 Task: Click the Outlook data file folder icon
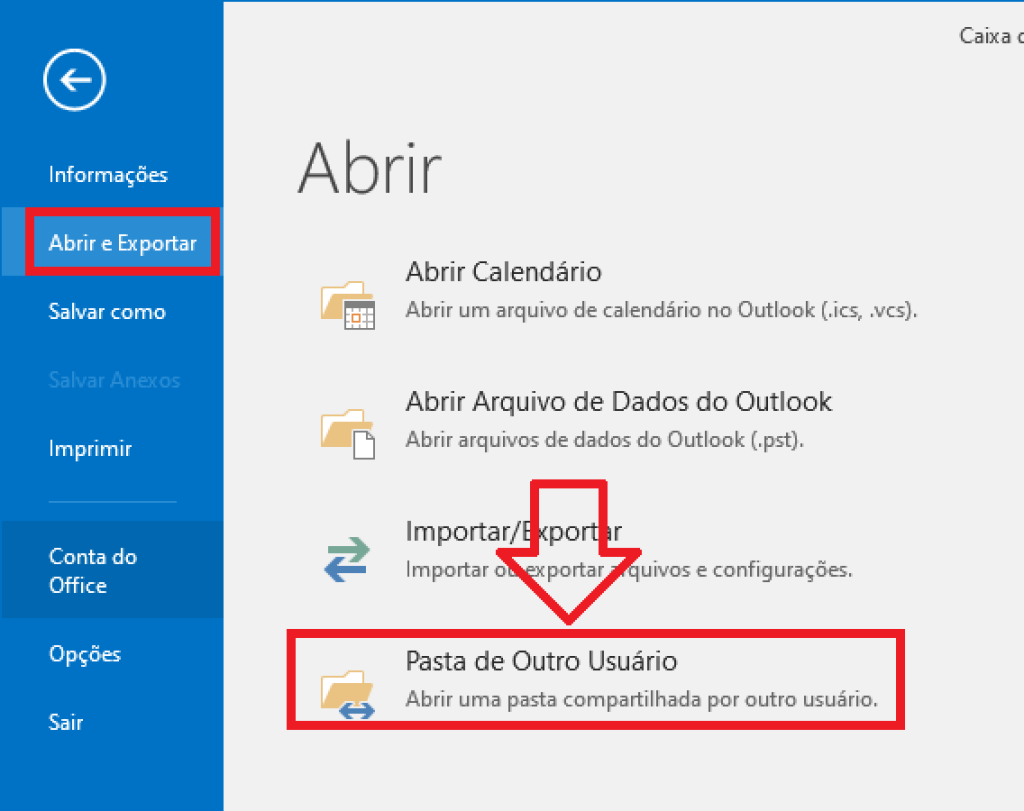coord(347,434)
